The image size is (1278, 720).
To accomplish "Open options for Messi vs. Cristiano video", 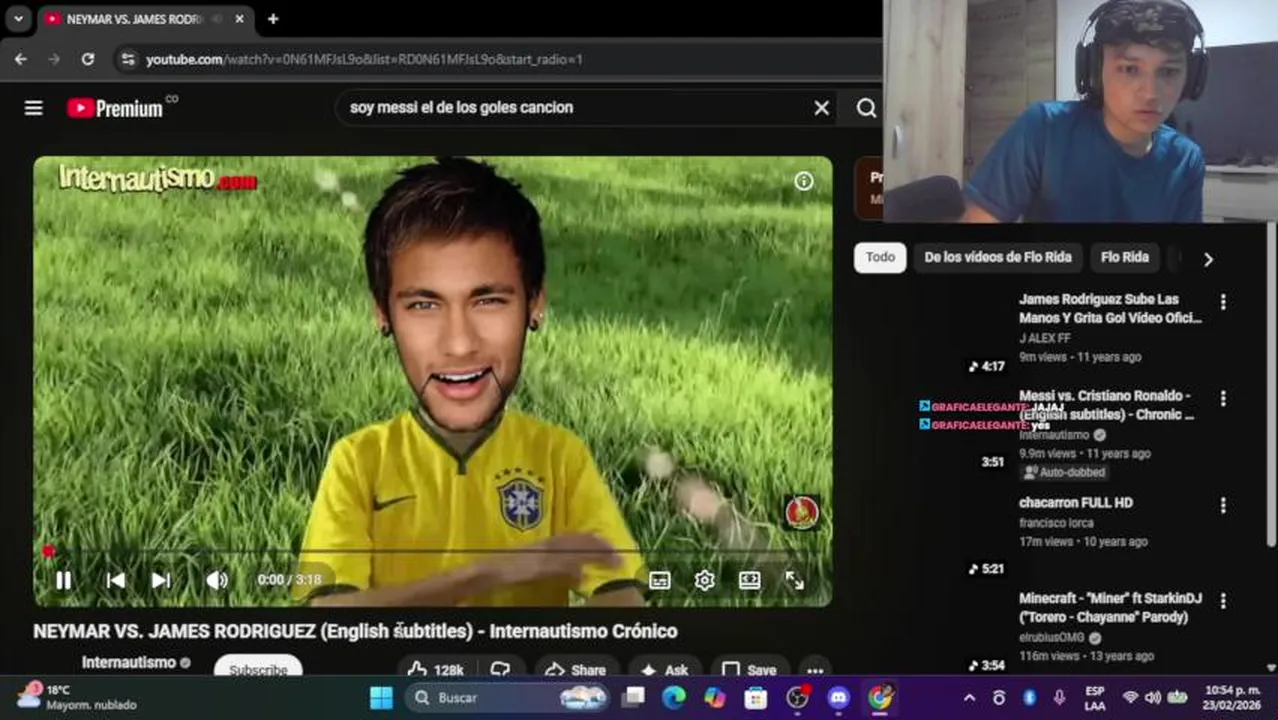I will pos(1223,398).
